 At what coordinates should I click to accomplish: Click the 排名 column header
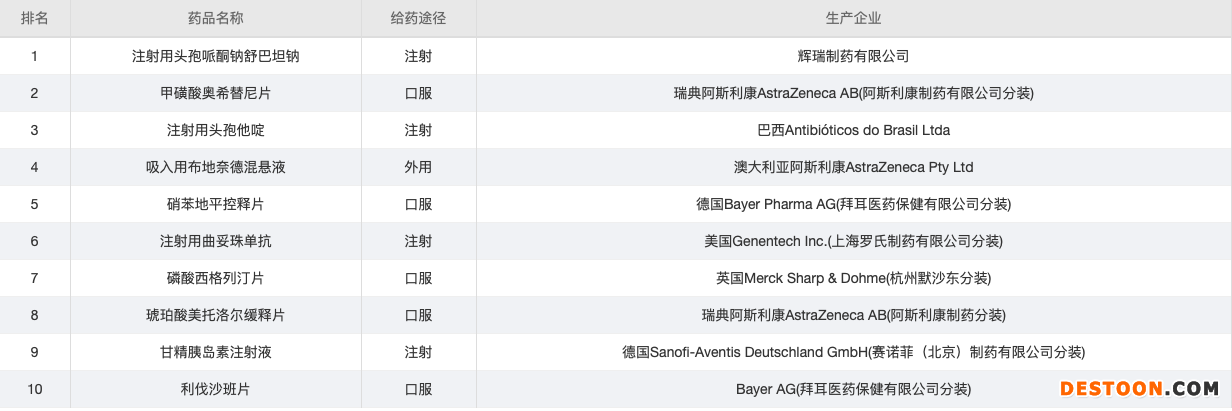click(34, 18)
